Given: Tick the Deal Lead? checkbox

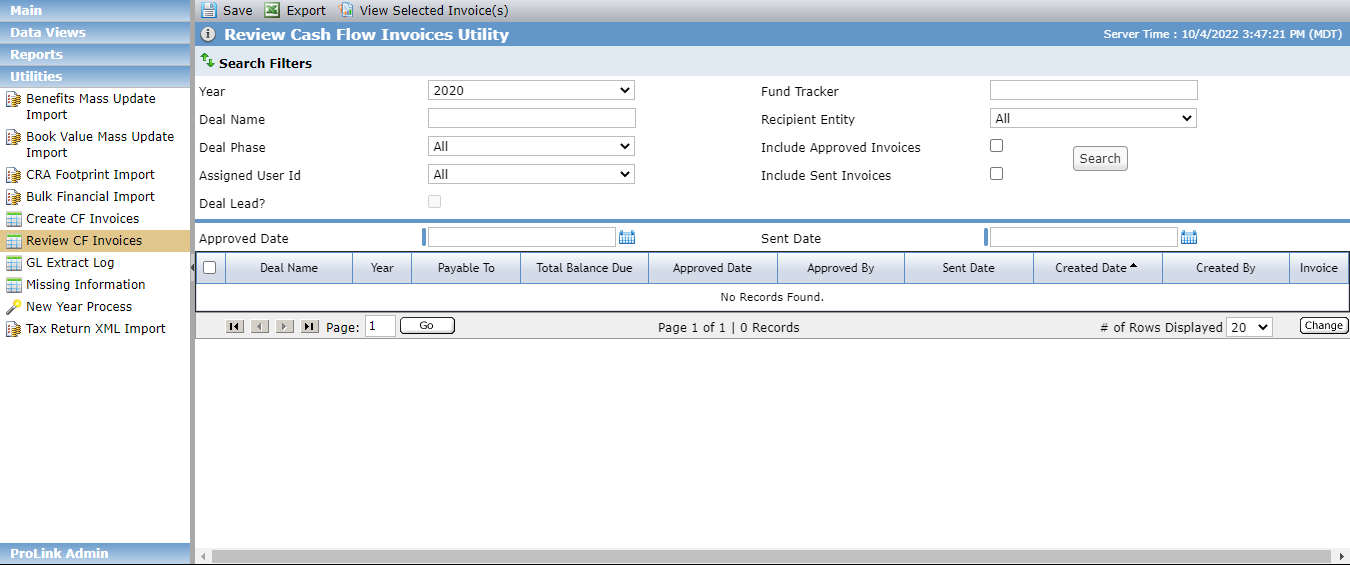Looking at the screenshot, I should 434,202.
